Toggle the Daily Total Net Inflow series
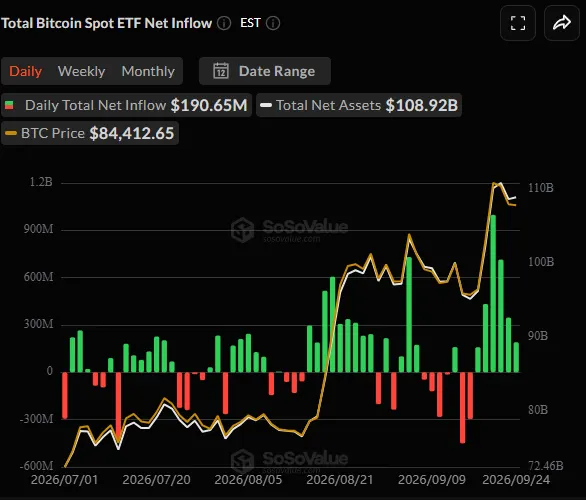 [126, 105]
